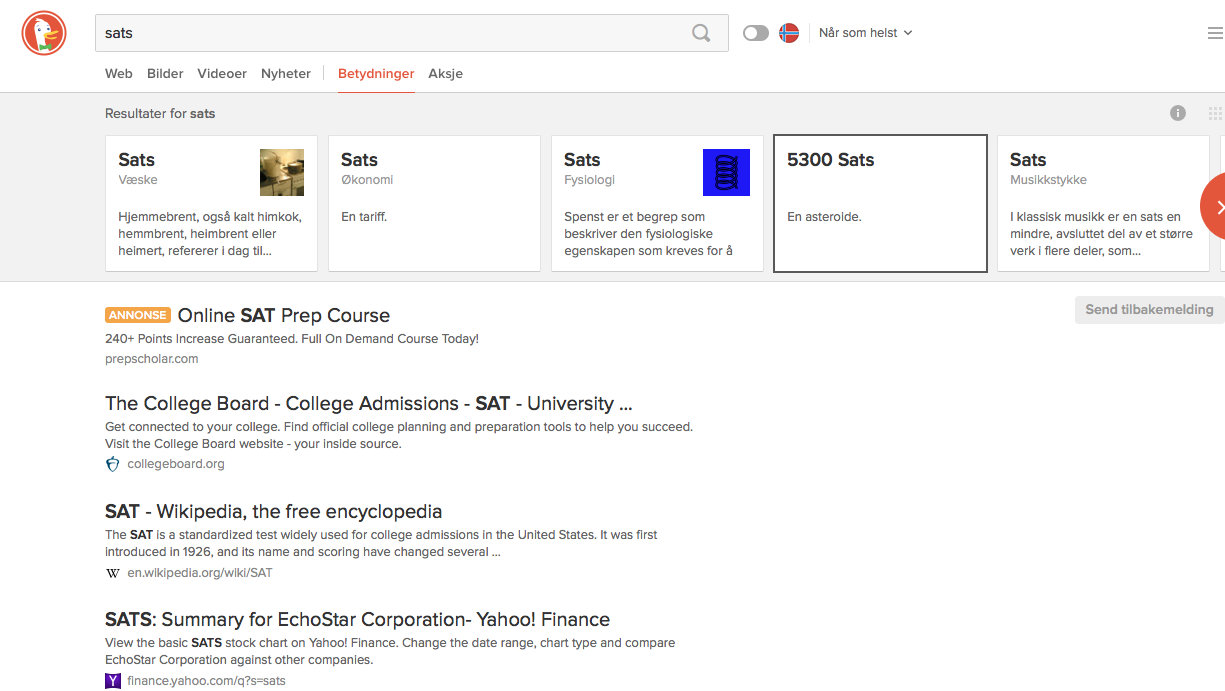The image size is (1225, 691).
Task: Submit search with the magnifier icon
Action: [702, 33]
